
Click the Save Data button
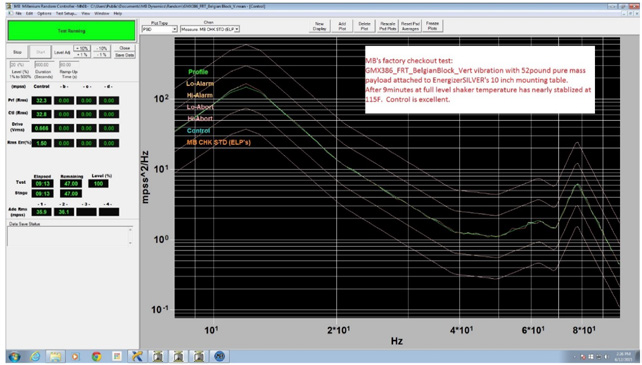tap(124, 55)
